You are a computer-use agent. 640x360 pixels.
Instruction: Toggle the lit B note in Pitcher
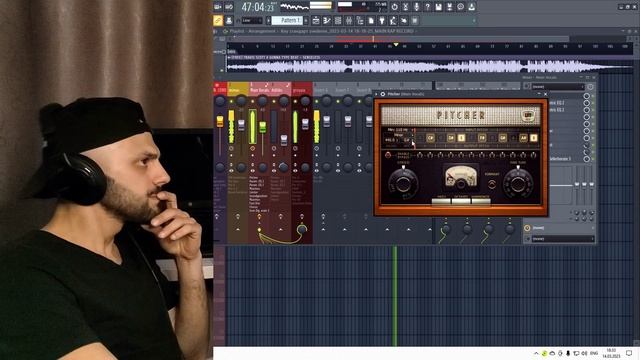point(533,138)
